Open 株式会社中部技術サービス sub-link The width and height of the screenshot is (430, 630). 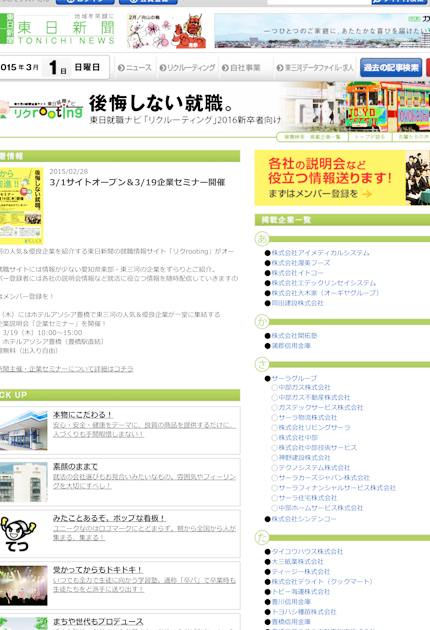317,448
